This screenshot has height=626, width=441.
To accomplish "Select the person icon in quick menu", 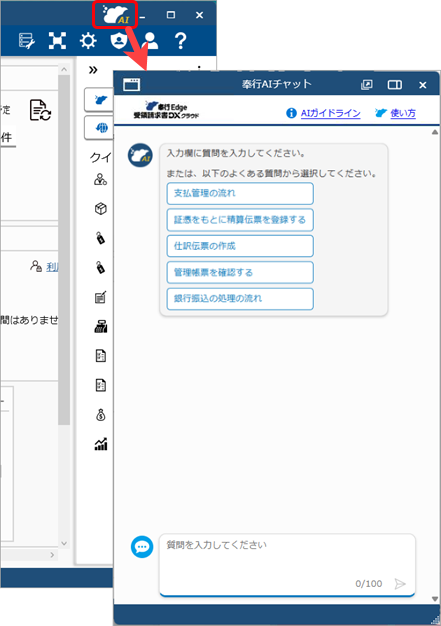I will tap(100, 180).
